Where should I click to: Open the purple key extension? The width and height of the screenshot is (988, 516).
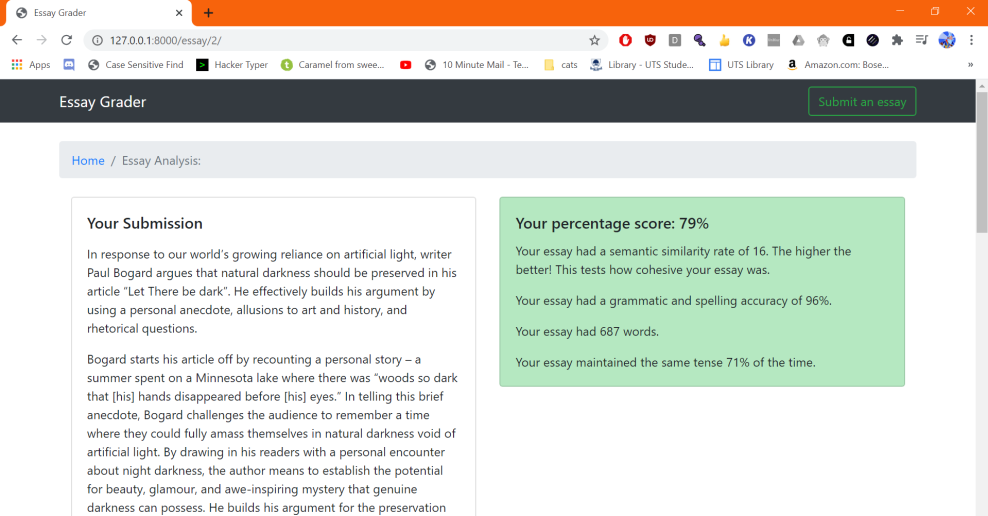click(699, 40)
